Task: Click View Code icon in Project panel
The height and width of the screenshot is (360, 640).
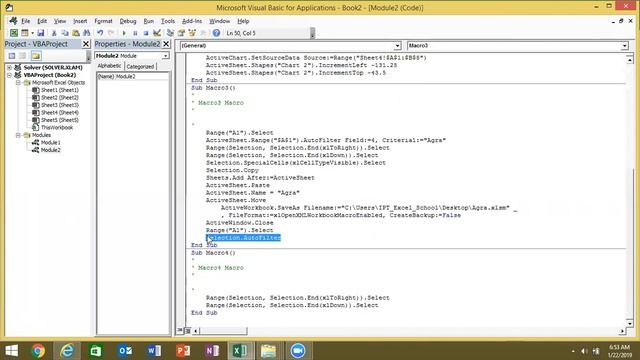Action: pyautogui.click(x=12, y=56)
